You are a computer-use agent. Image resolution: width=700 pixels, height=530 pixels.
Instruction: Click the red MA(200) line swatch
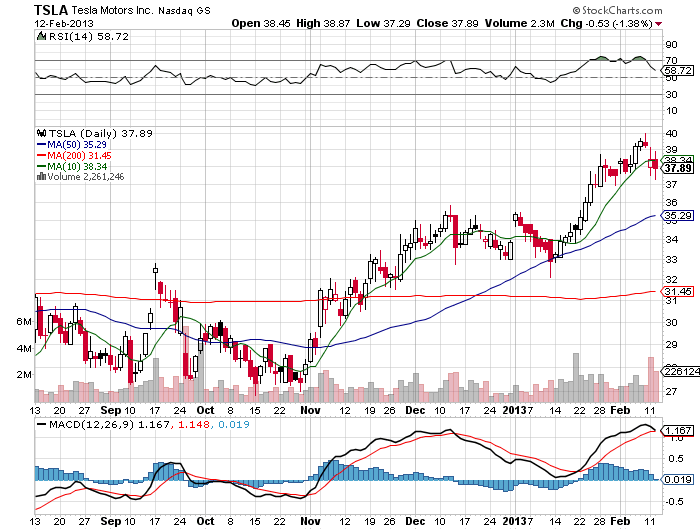(42, 155)
